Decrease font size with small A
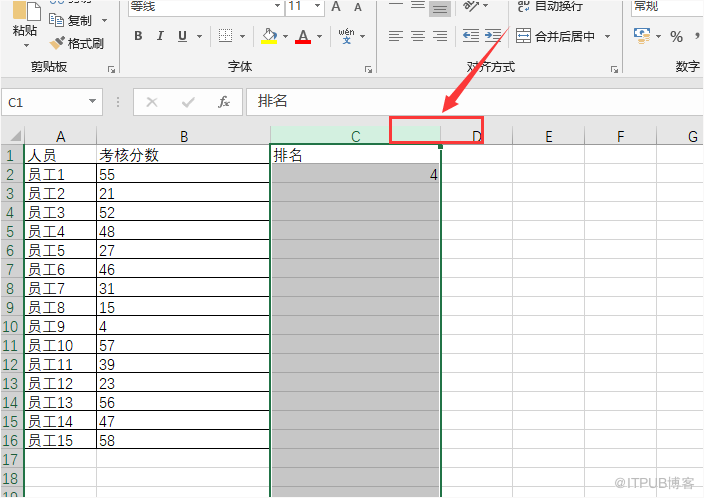Viewport: 704px width, 498px height. pyautogui.click(x=358, y=7)
